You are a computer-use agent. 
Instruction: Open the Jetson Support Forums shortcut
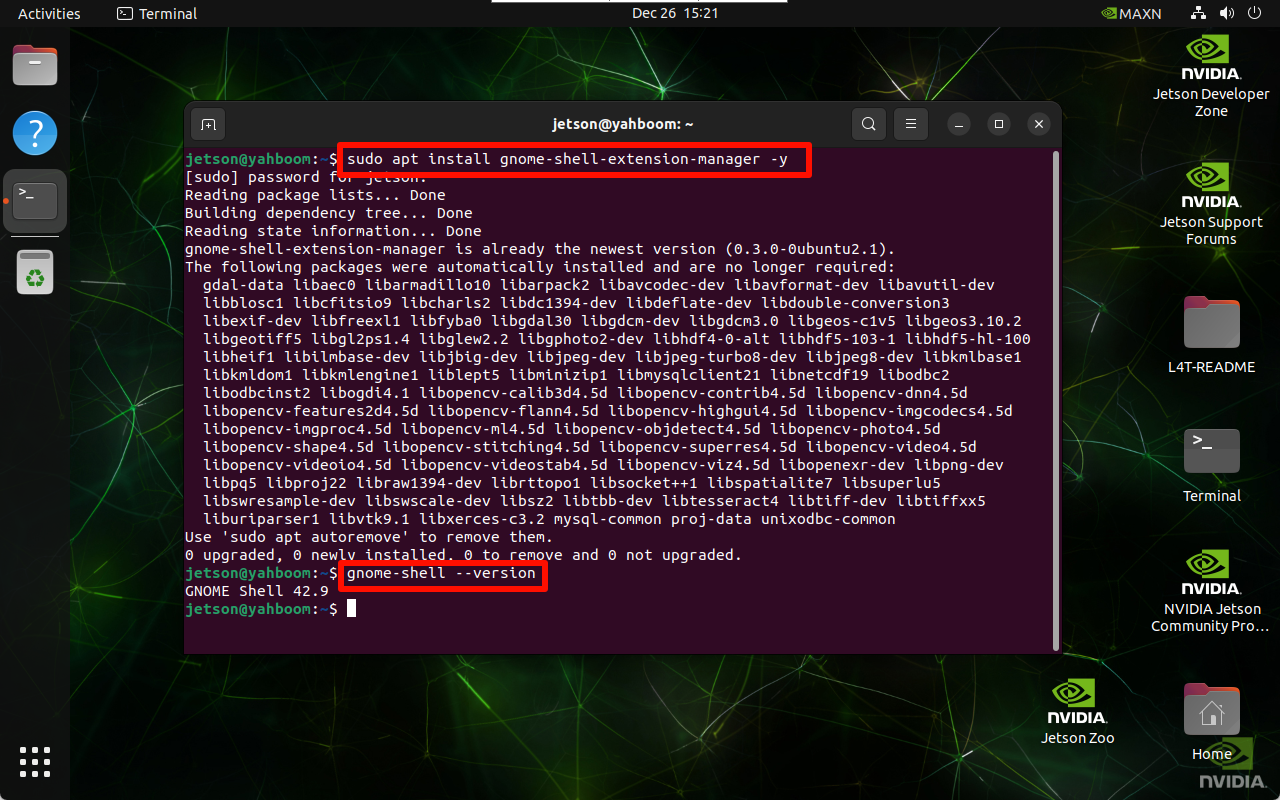(1210, 190)
